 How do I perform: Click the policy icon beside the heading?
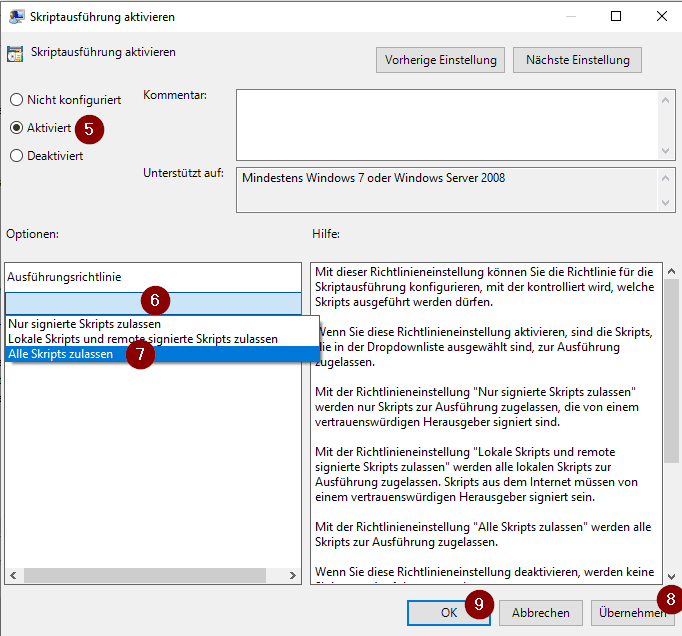tap(15, 54)
